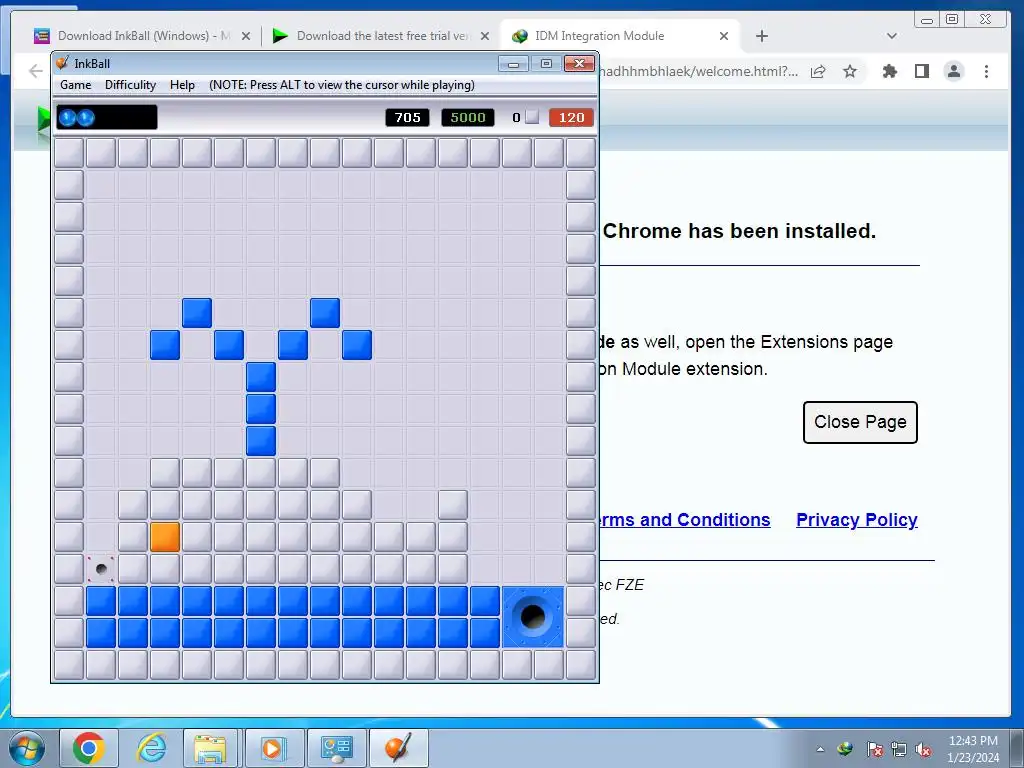1024x768 pixels.
Task: Open the Difficulty menu in InkBall
Action: 130,85
